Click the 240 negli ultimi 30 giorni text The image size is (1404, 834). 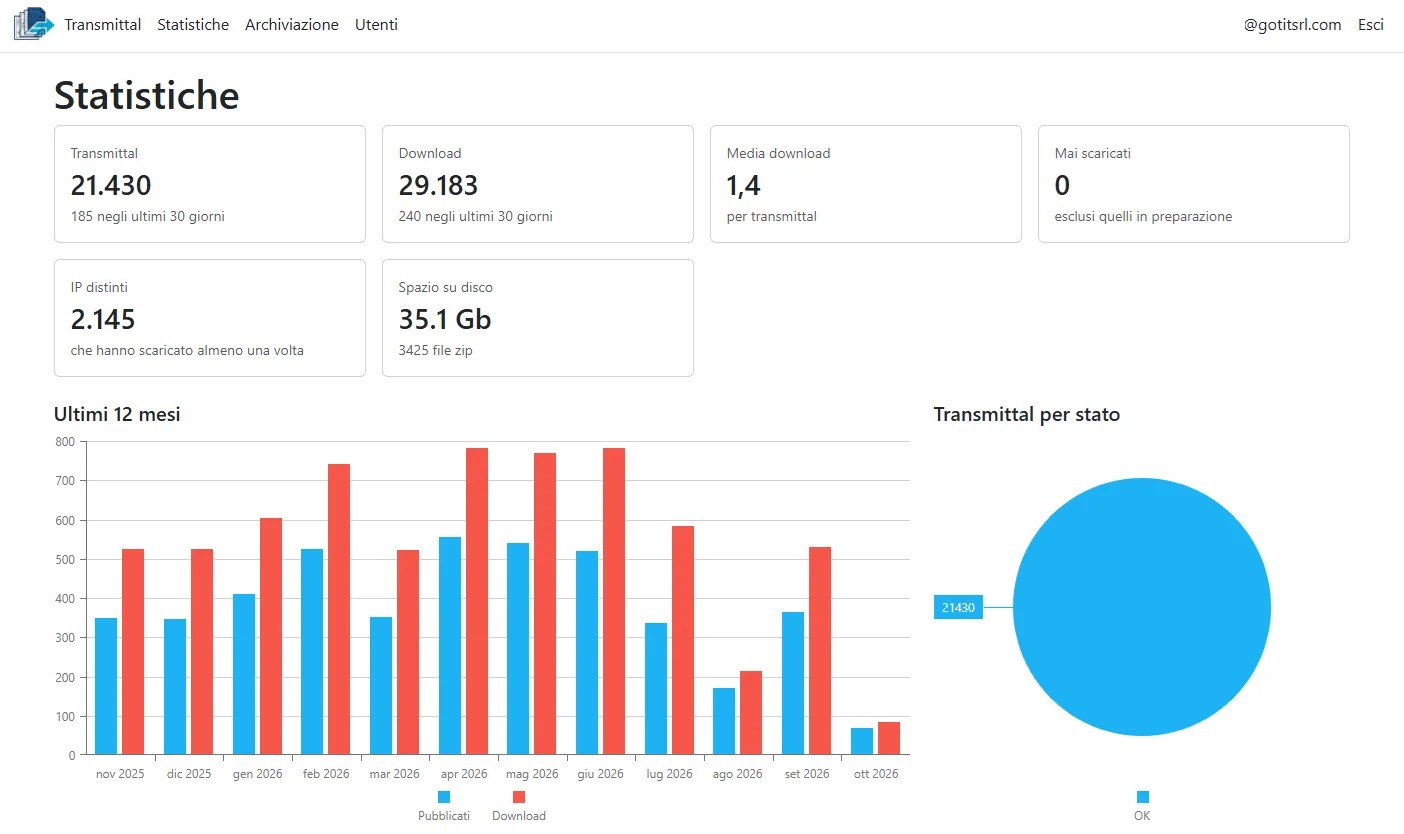coord(476,216)
